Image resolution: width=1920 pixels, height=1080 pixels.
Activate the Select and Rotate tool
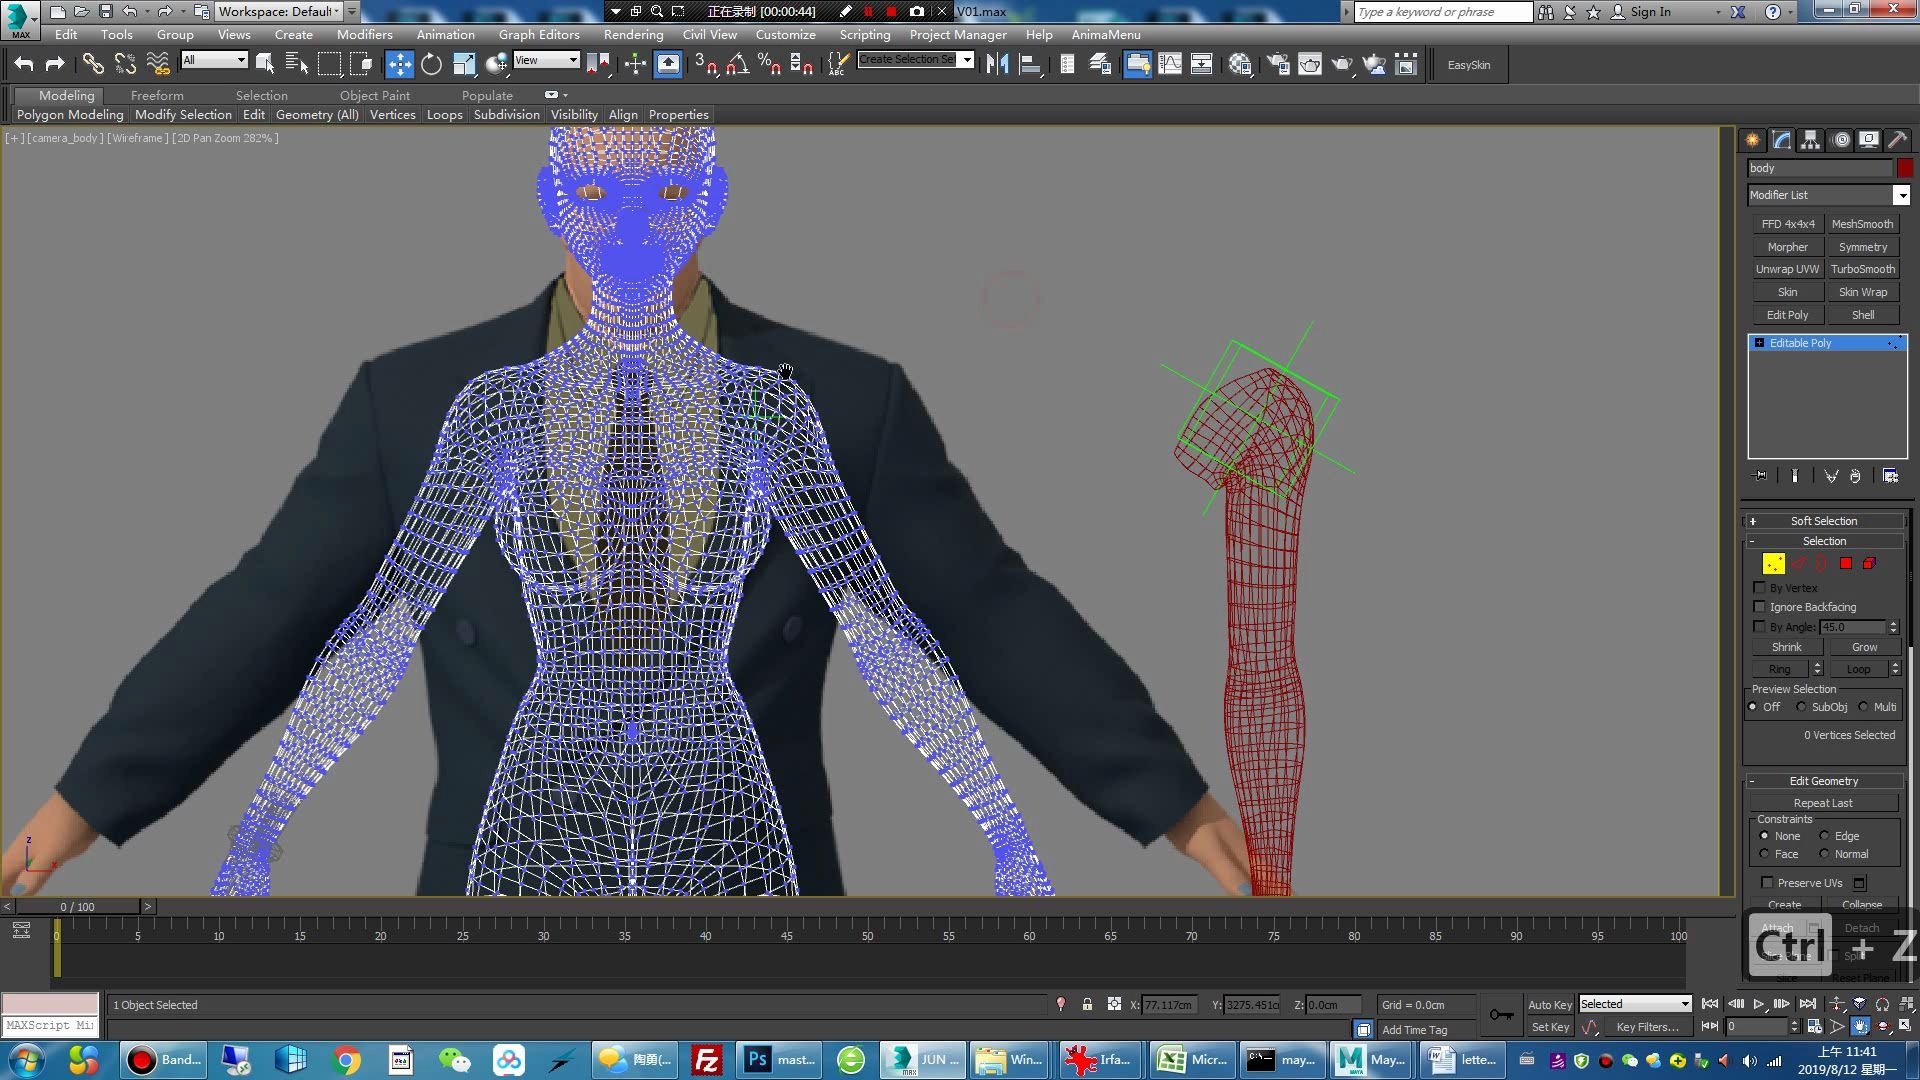(431, 65)
